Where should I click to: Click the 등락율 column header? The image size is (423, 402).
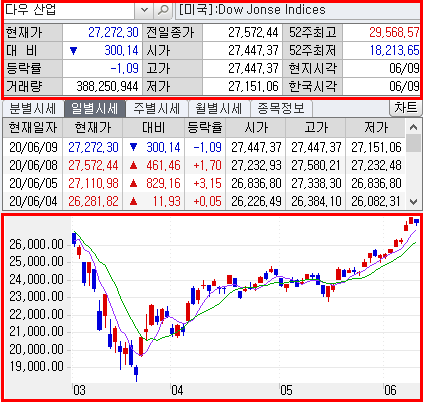click(205, 128)
